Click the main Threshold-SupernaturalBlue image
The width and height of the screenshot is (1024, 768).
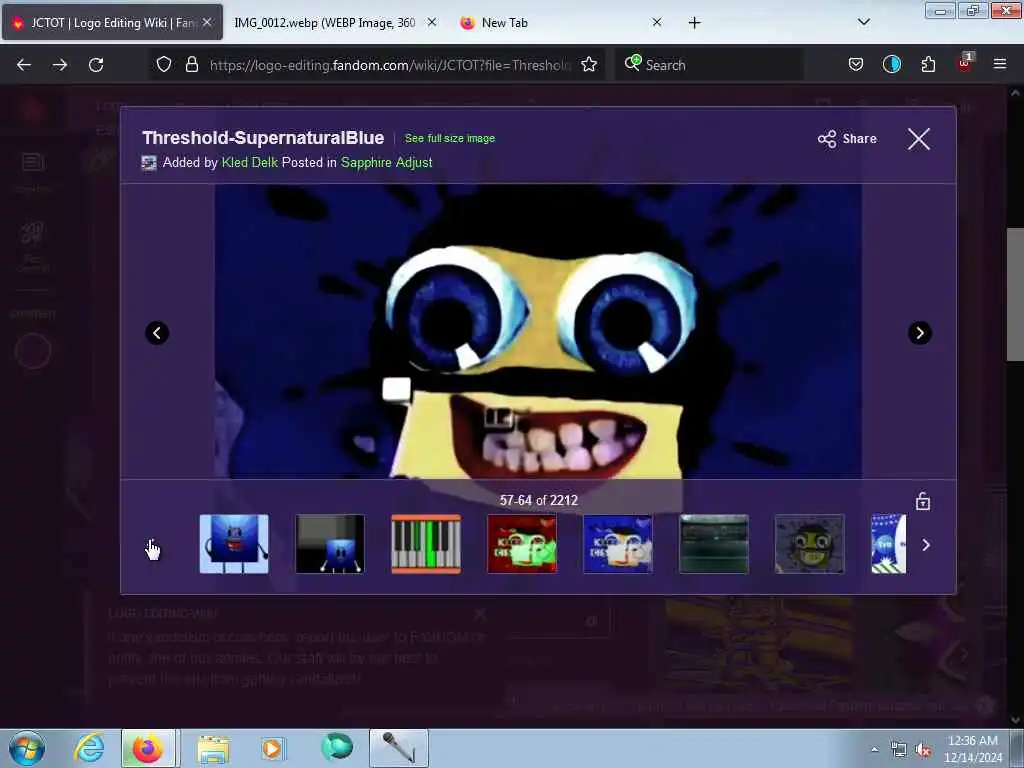coord(538,331)
